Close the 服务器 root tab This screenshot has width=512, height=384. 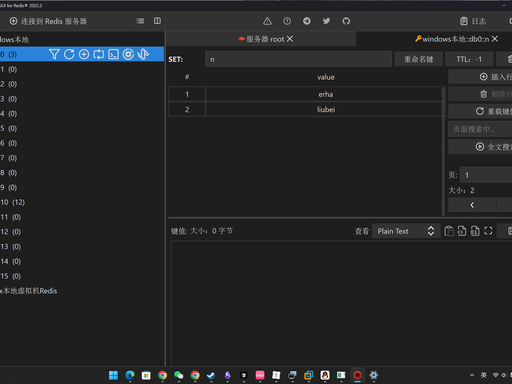(x=290, y=39)
